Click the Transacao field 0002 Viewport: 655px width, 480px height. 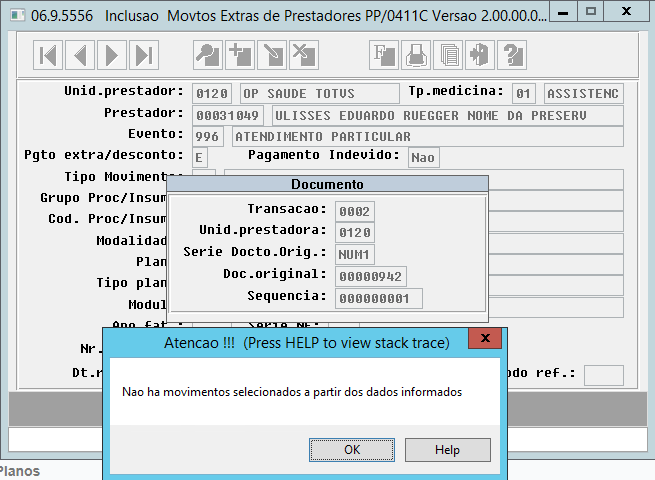(355, 211)
